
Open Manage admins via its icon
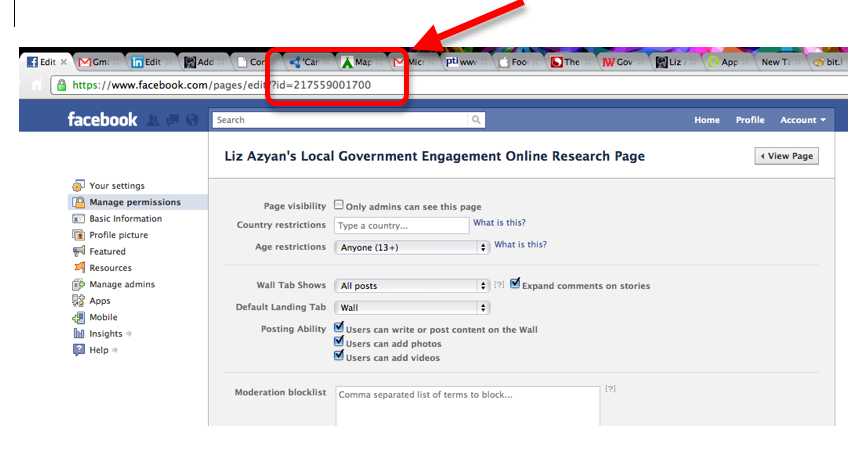(79, 285)
